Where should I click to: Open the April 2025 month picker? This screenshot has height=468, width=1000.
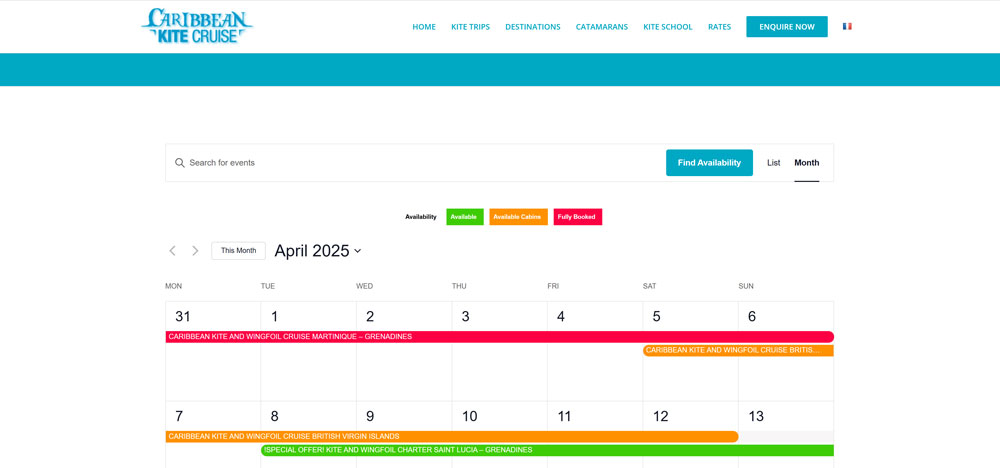318,251
